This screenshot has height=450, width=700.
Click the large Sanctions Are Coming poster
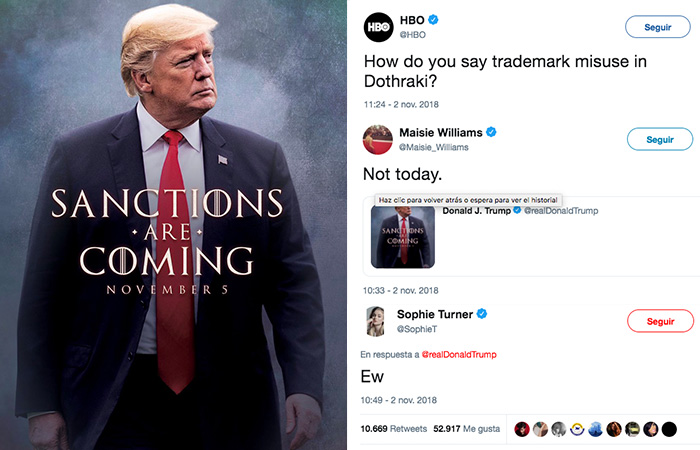click(173, 225)
